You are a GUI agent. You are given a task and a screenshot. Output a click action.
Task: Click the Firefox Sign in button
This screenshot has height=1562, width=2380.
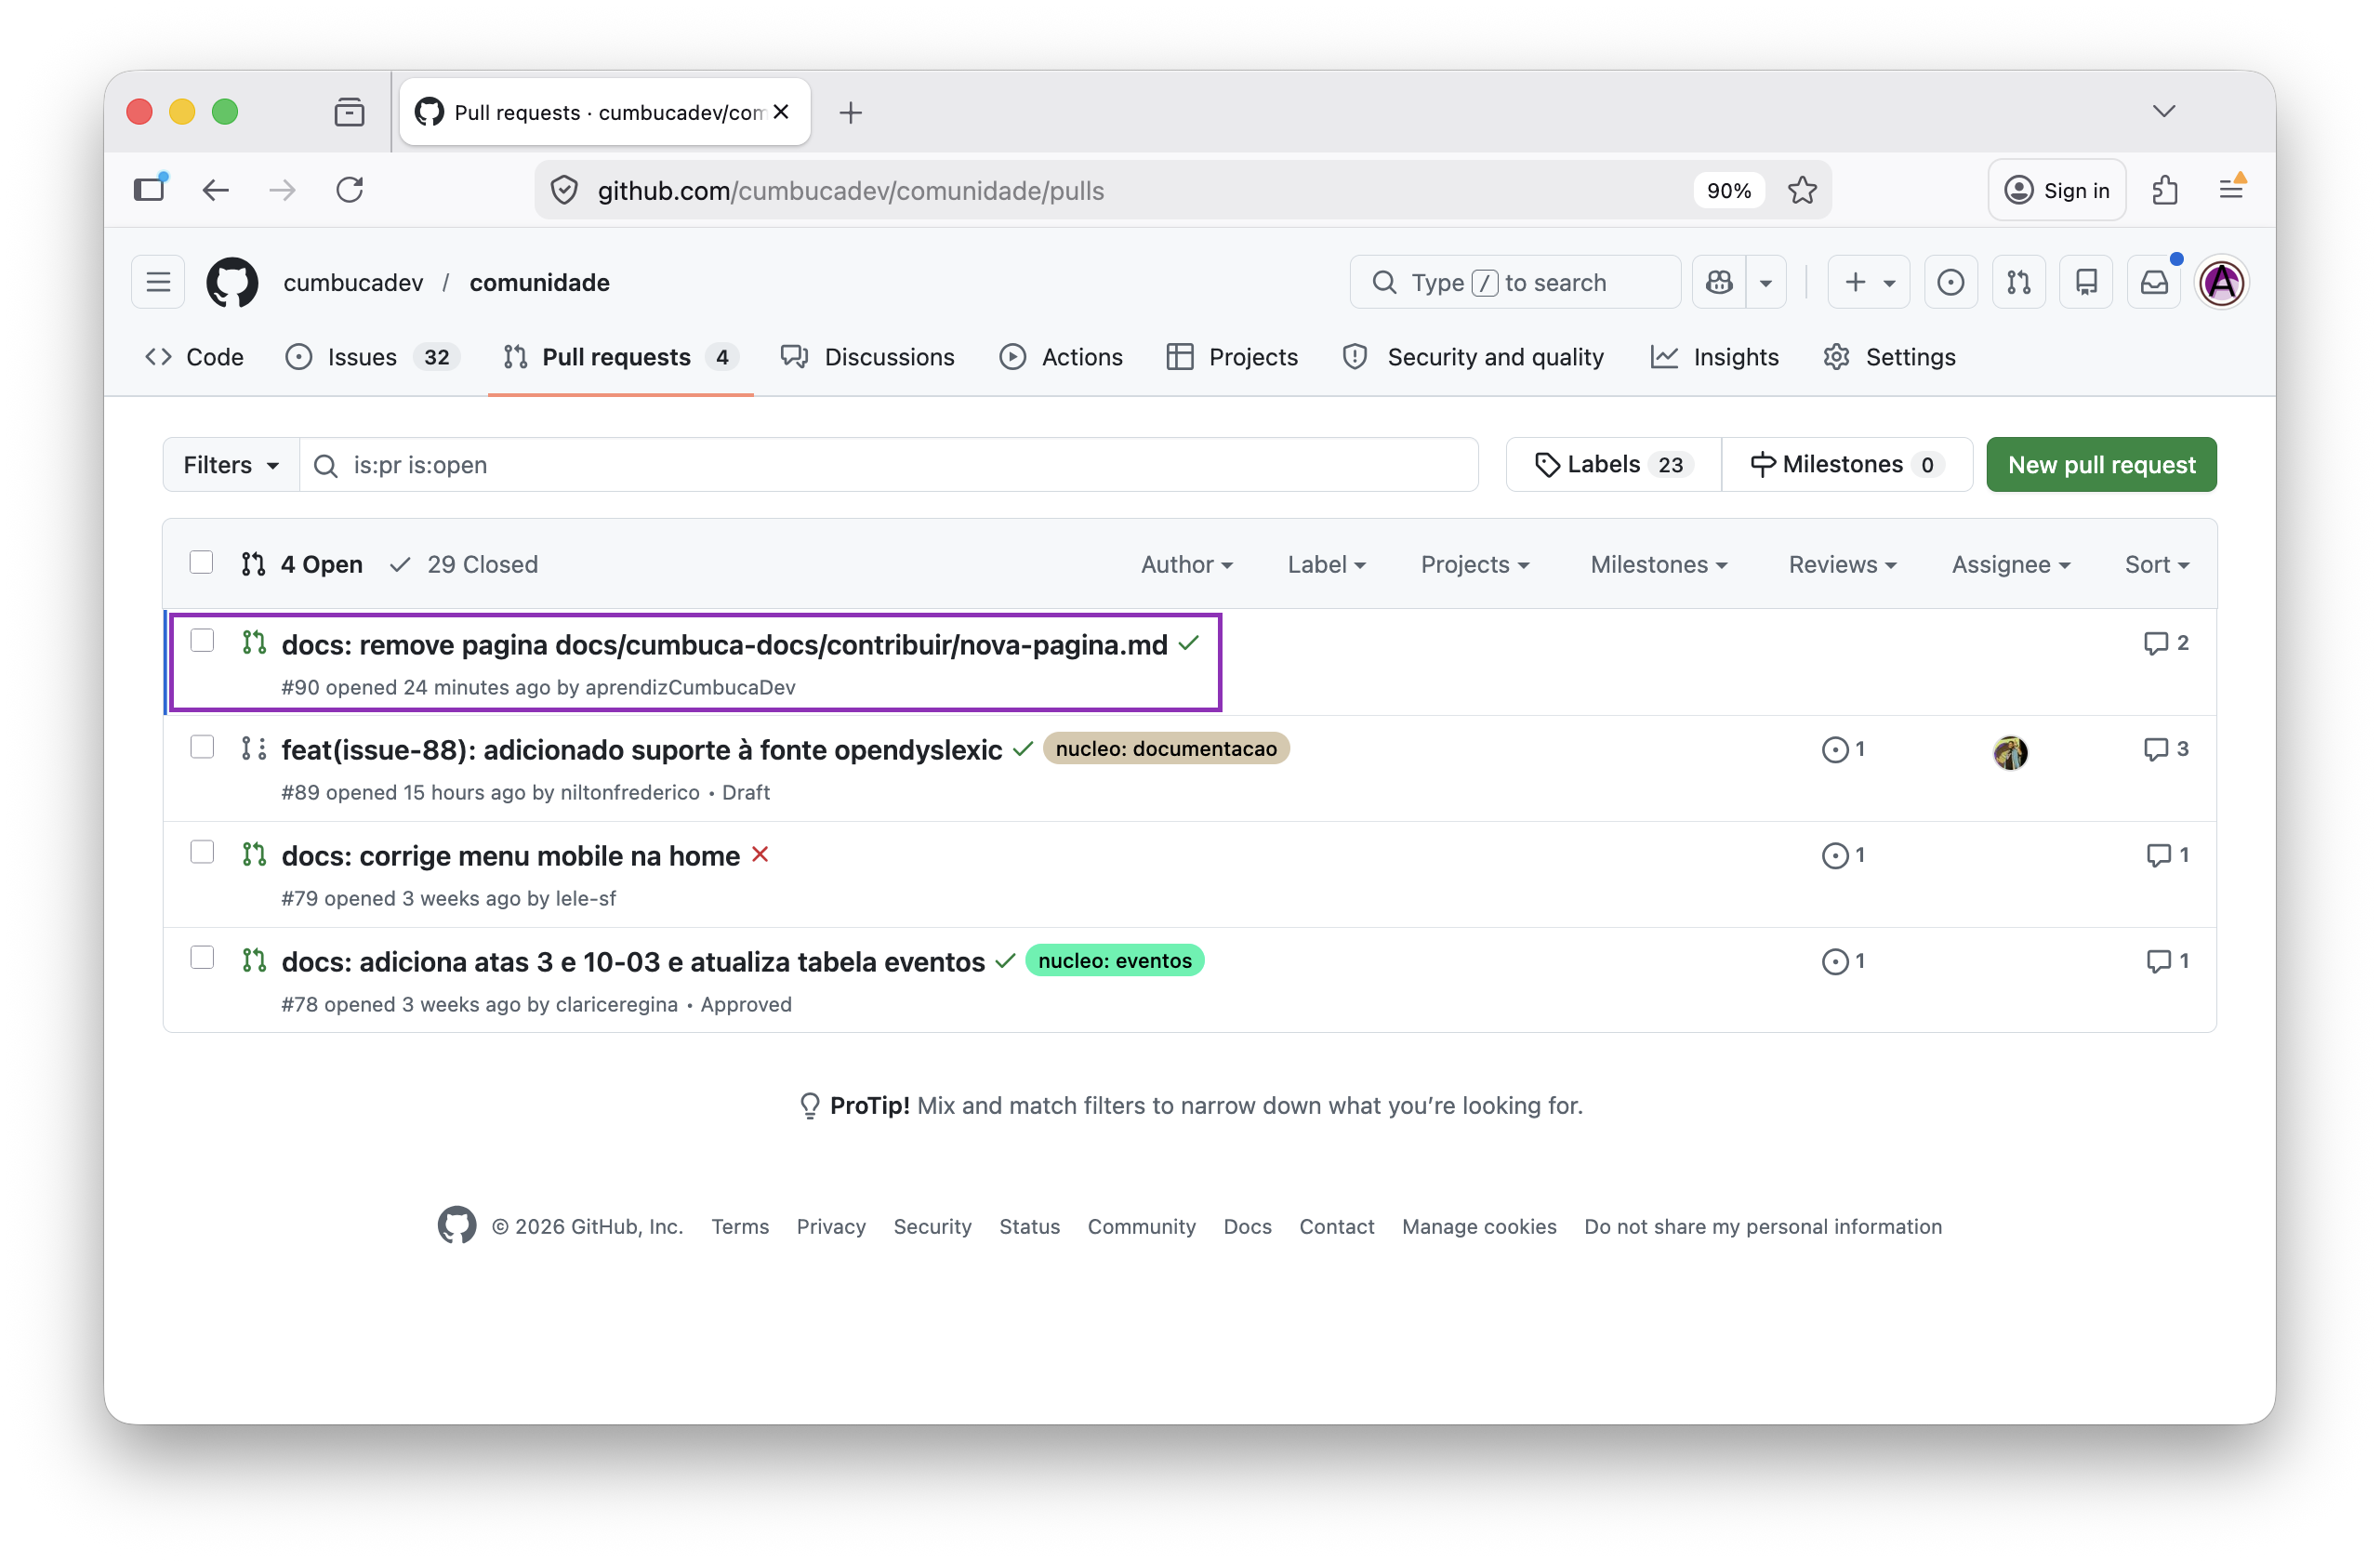(x=2057, y=190)
